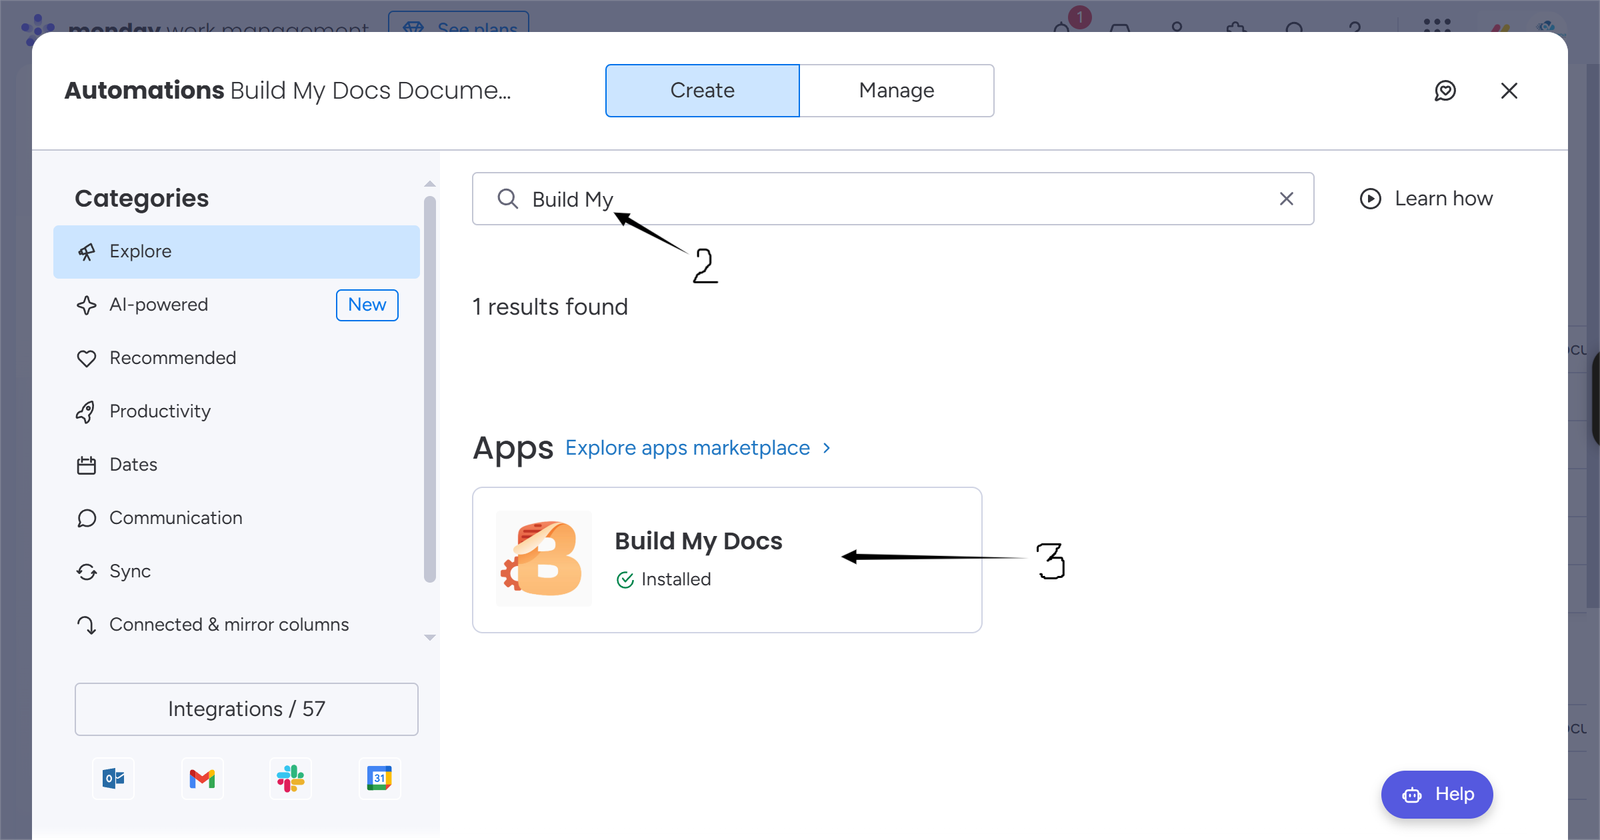
Task: Click the categories list scrollbar thumb
Action: point(430,388)
